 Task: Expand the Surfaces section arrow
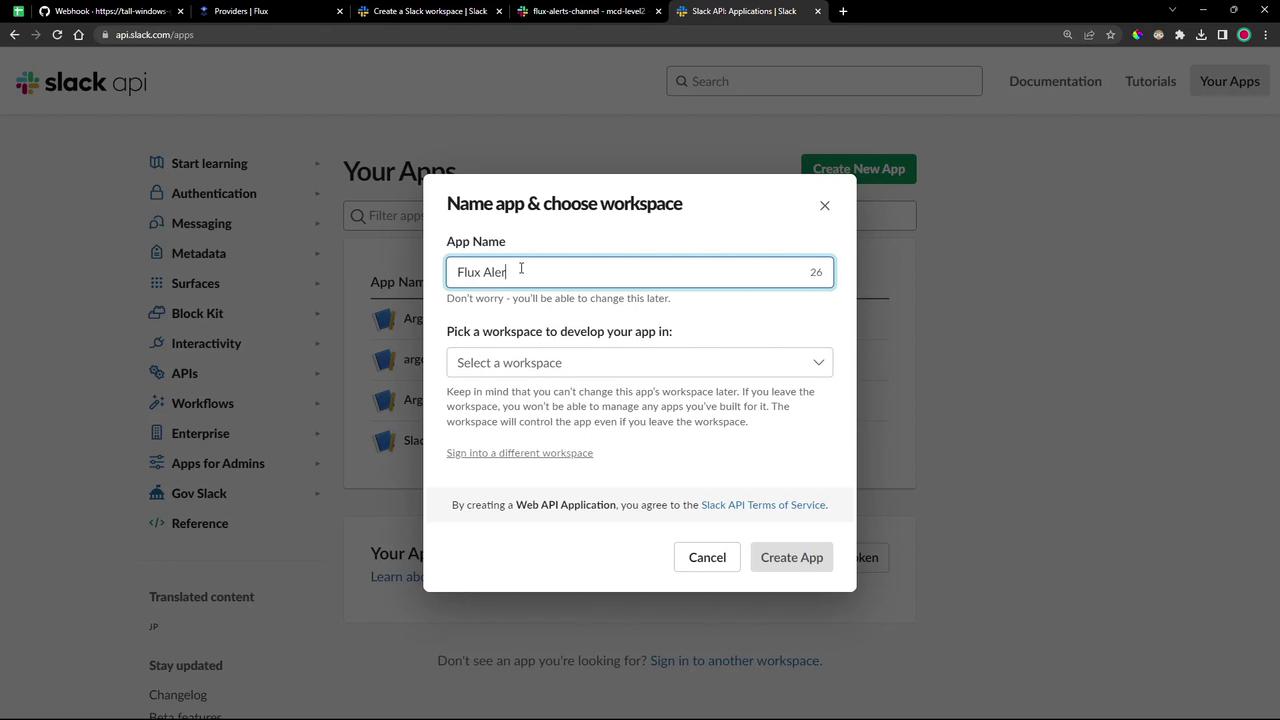click(318, 283)
